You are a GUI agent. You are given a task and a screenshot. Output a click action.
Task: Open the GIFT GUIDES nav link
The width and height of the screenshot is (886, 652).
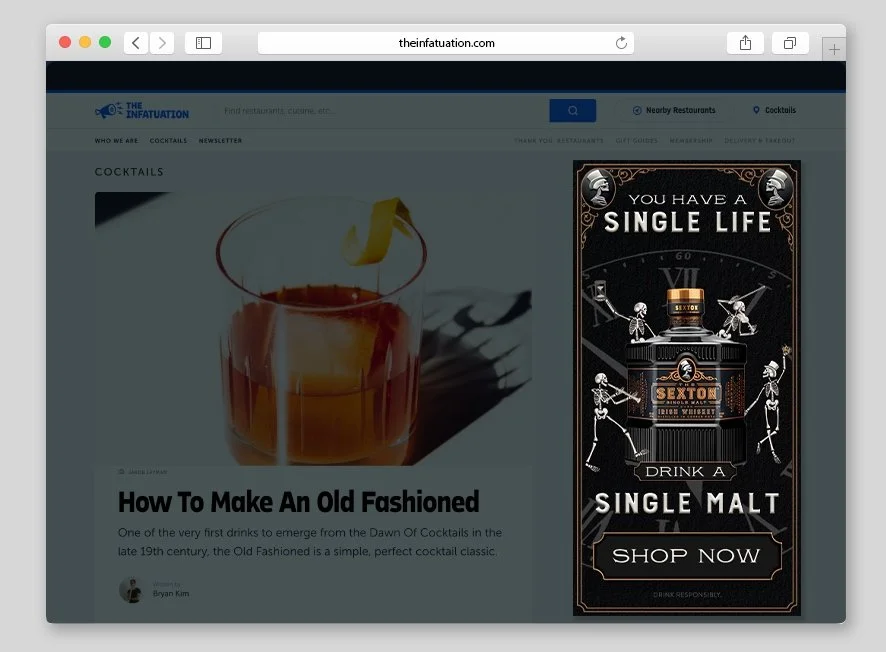point(637,141)
